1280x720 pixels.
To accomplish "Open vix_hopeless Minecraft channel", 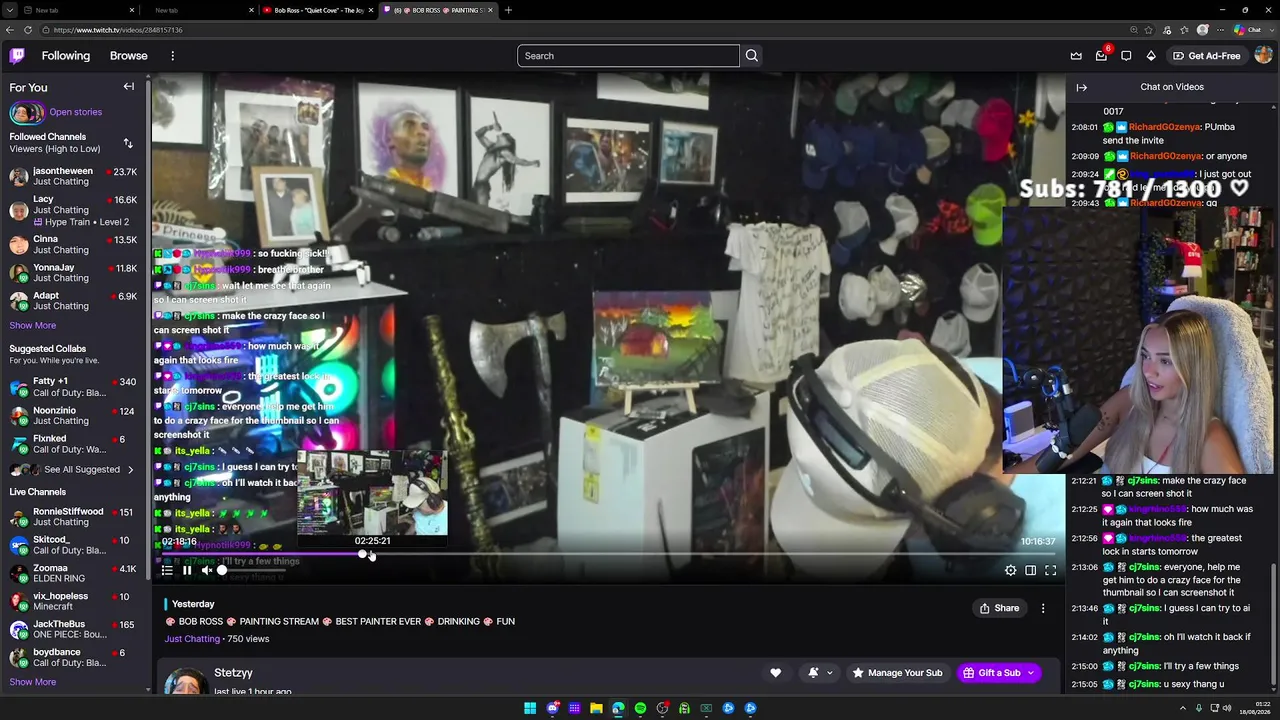I will coord(73,601).
